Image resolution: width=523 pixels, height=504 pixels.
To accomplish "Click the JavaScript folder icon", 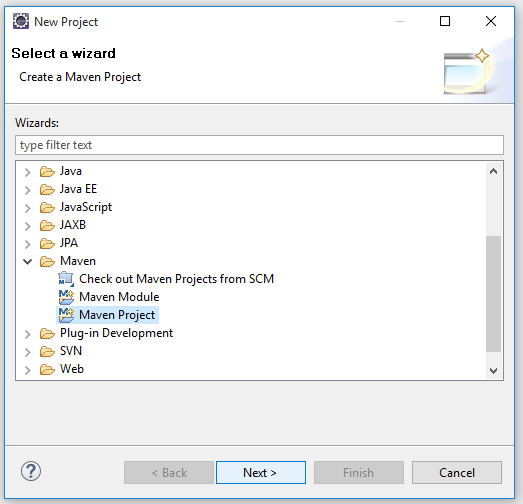I will [47, 207].
